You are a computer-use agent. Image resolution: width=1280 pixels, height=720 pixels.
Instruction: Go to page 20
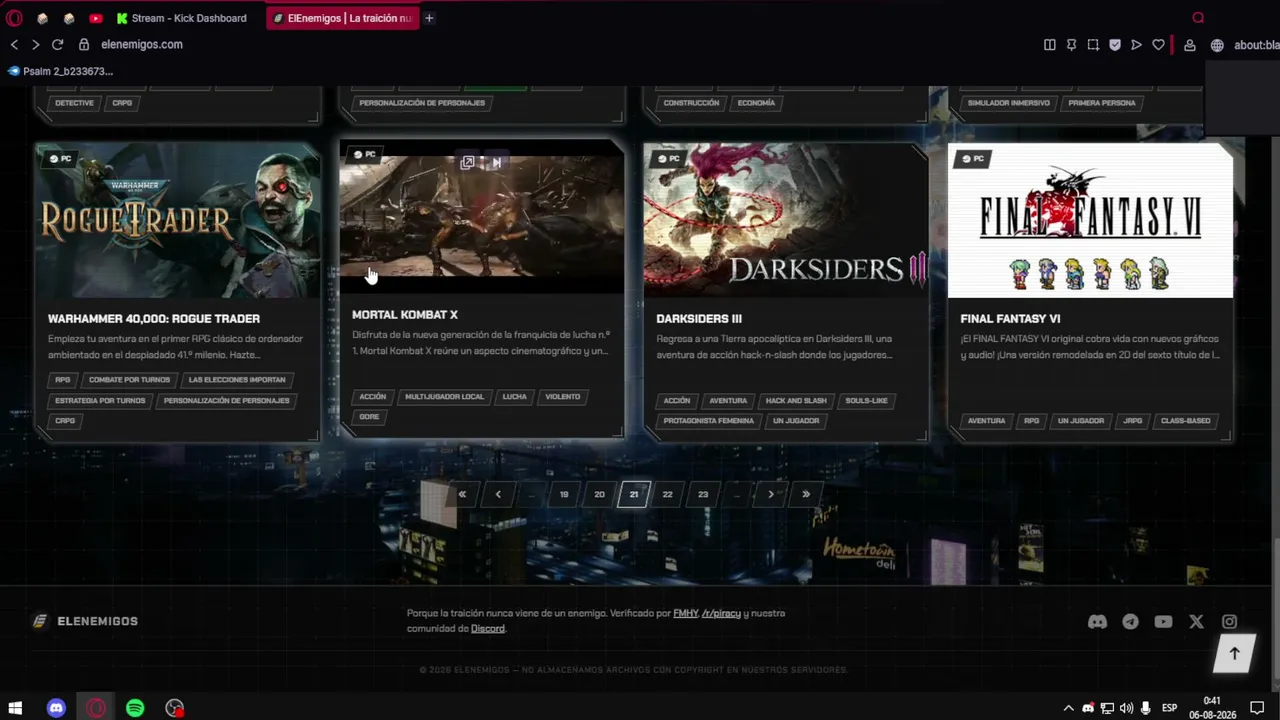[599, 494]
